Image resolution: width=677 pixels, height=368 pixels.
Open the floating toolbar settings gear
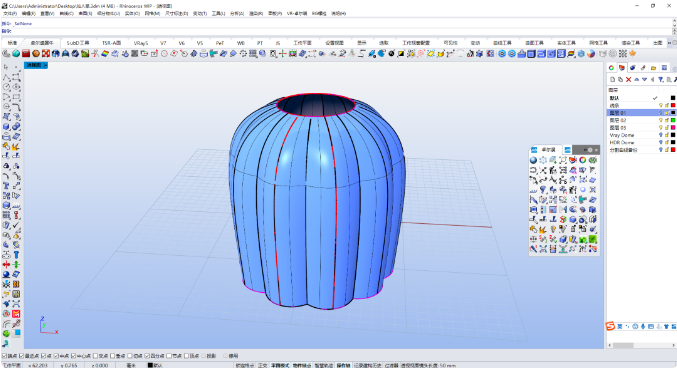[x=590, y=150]
